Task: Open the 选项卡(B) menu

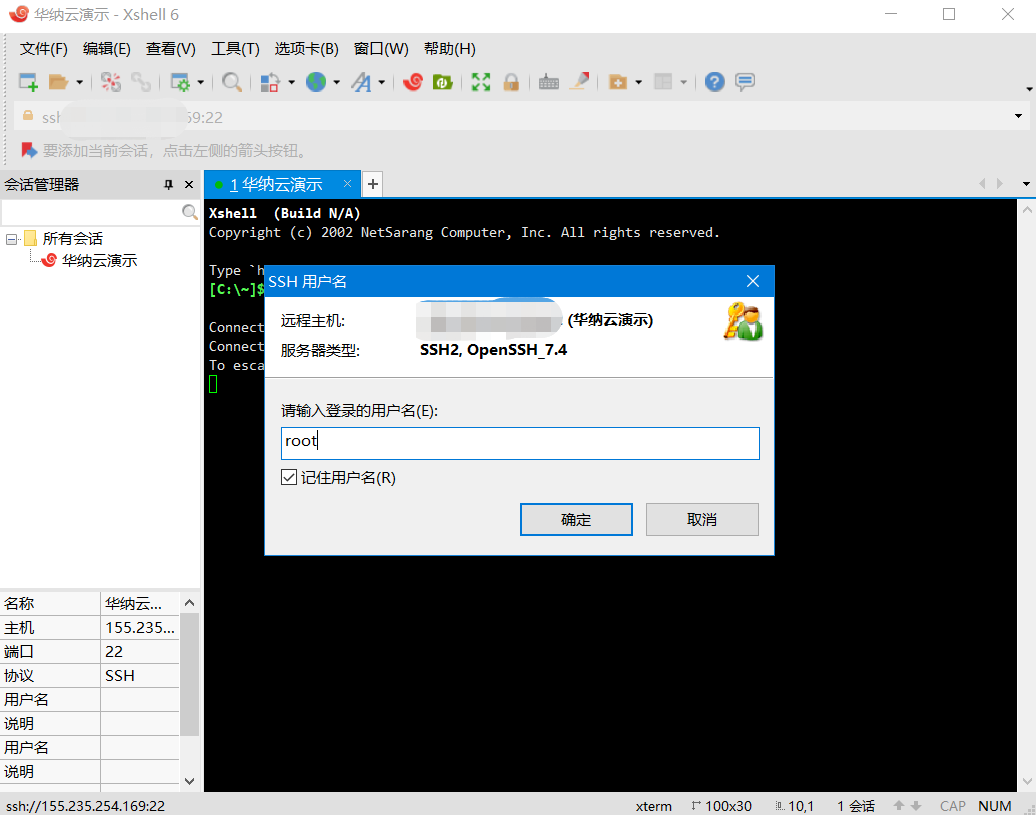Action: coord(307,49)
